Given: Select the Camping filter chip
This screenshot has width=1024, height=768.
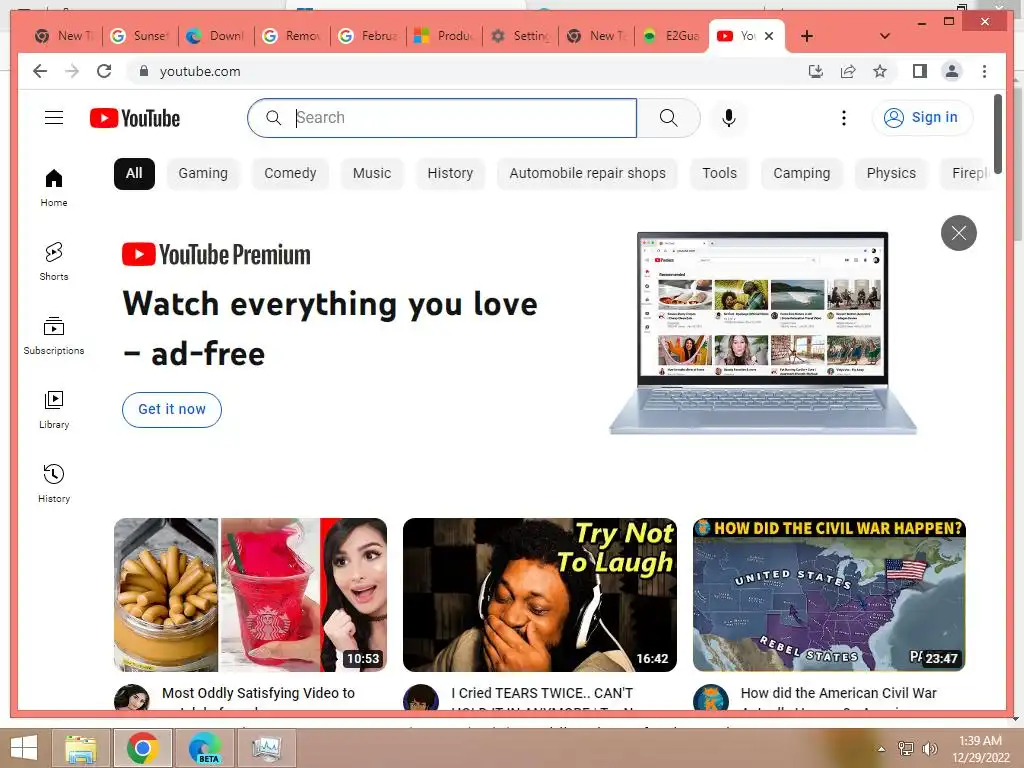Looking at the screenshot, I should 801,174.
